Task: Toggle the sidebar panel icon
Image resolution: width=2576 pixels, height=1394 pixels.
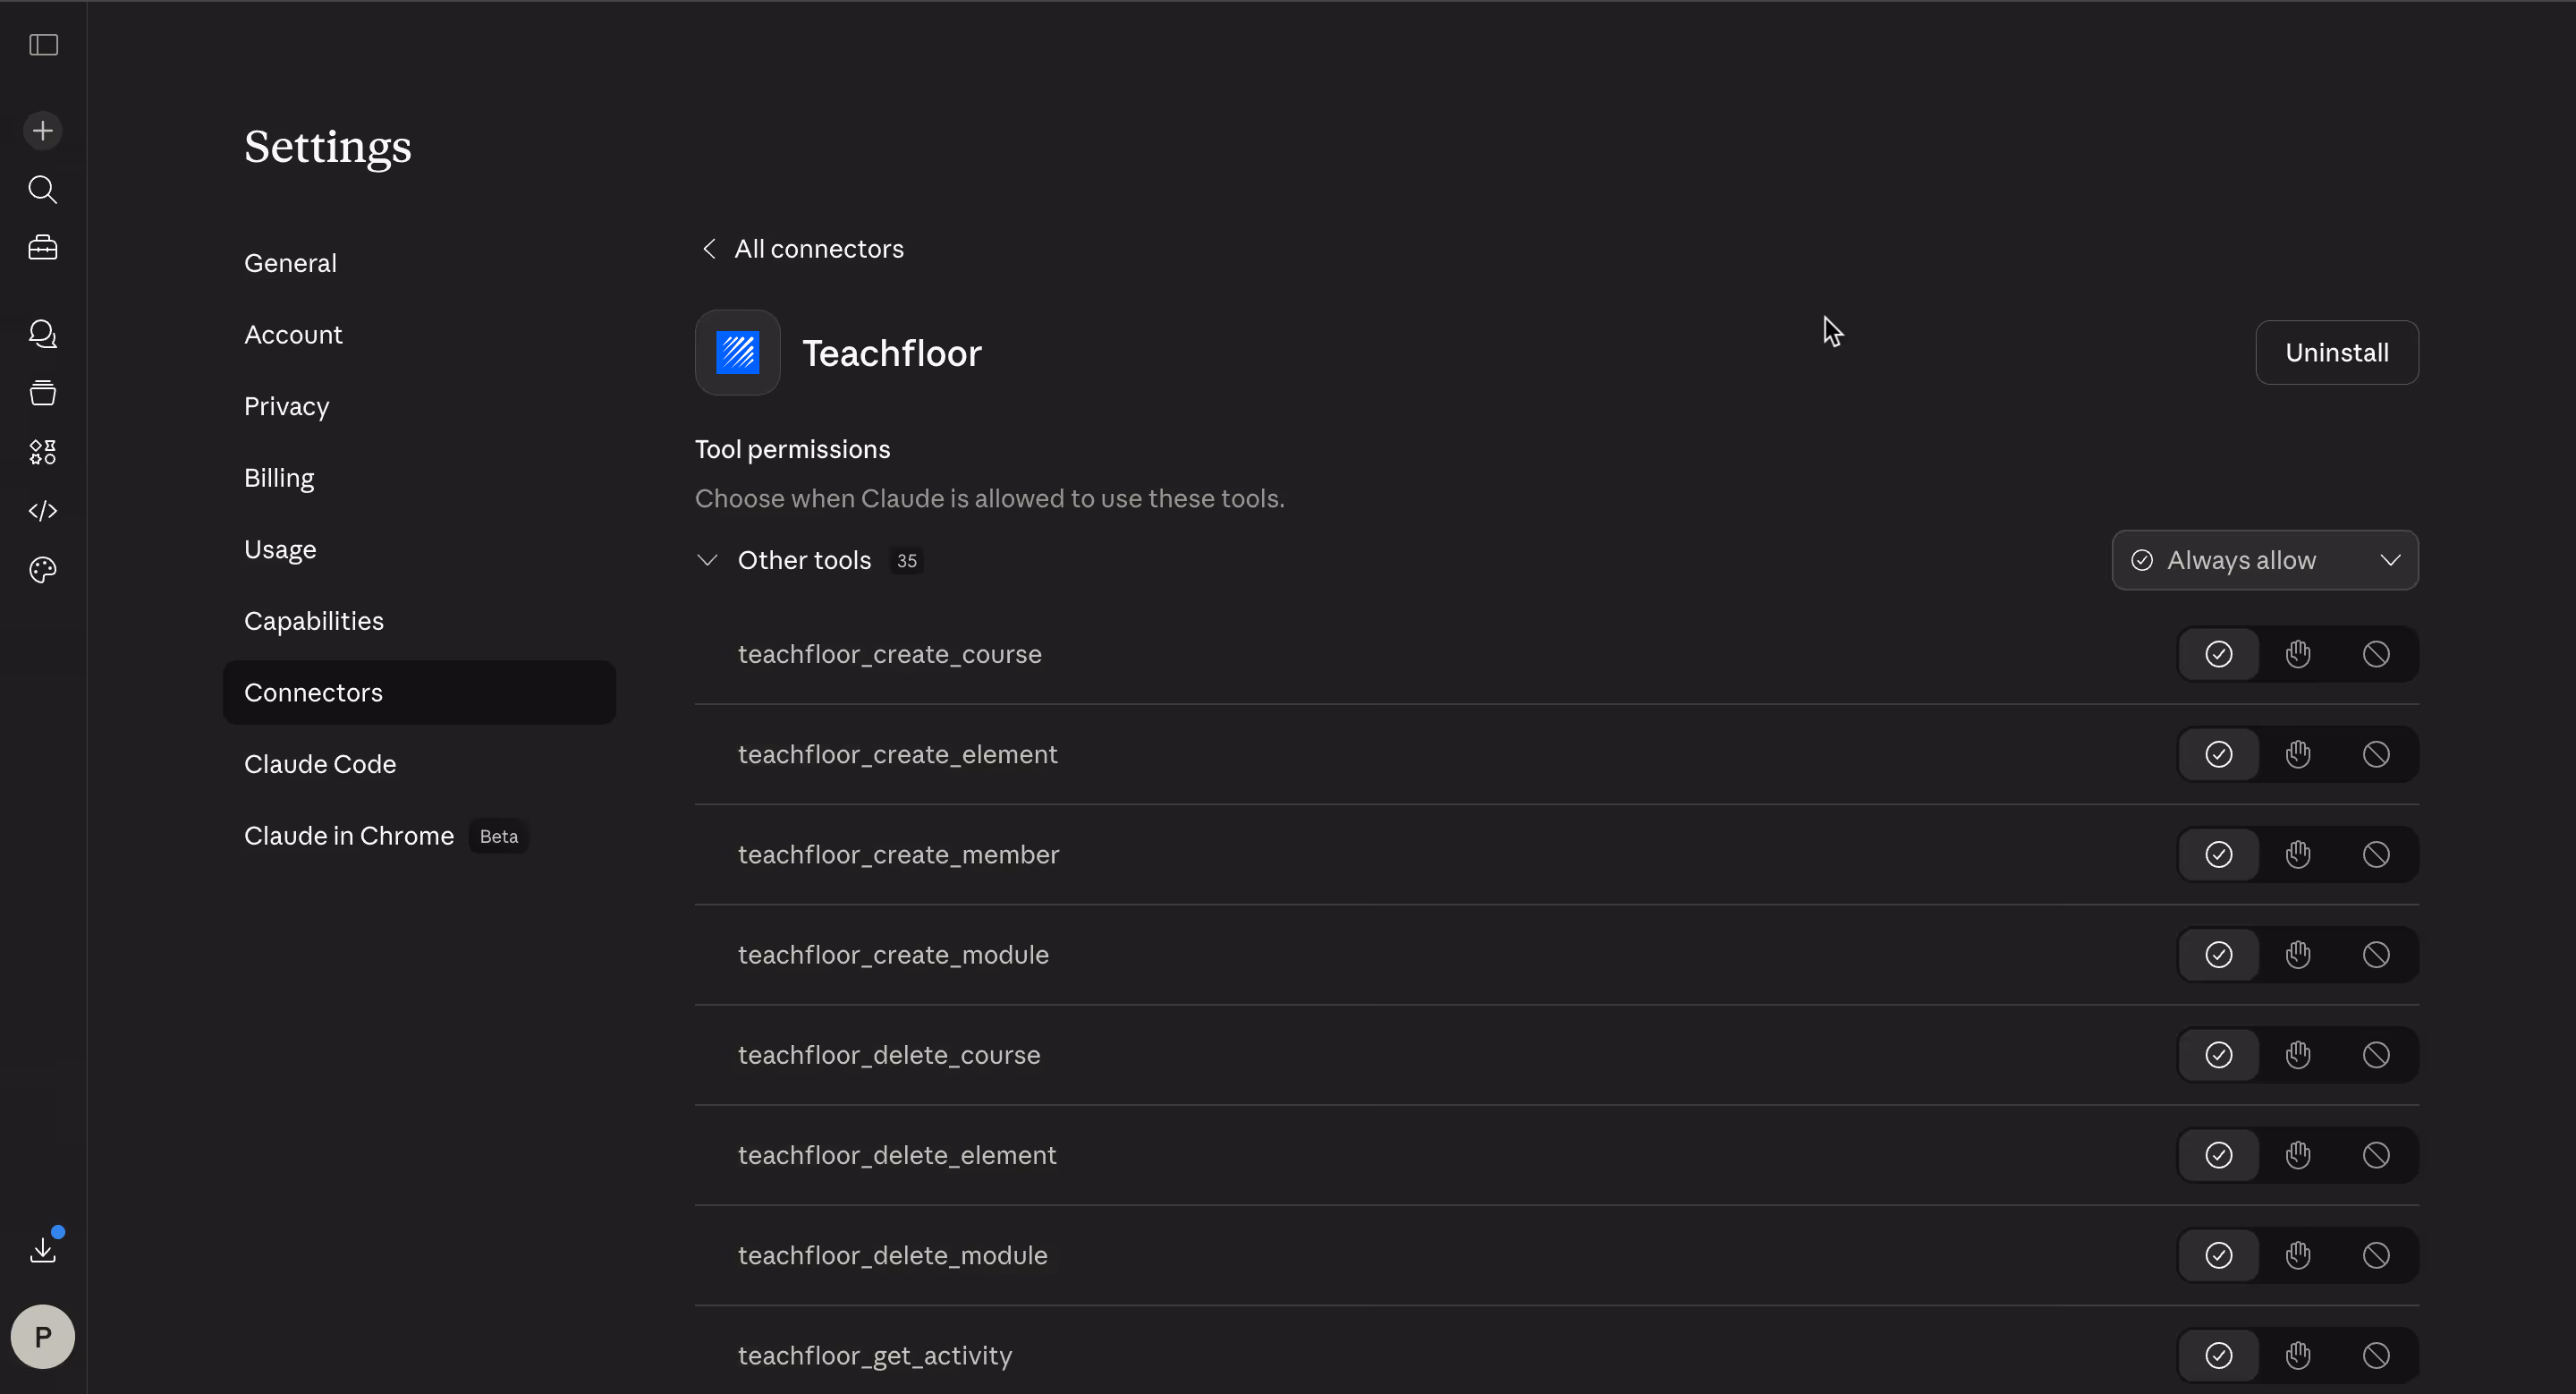Action: pyautogui.click(x=43, y=45)
